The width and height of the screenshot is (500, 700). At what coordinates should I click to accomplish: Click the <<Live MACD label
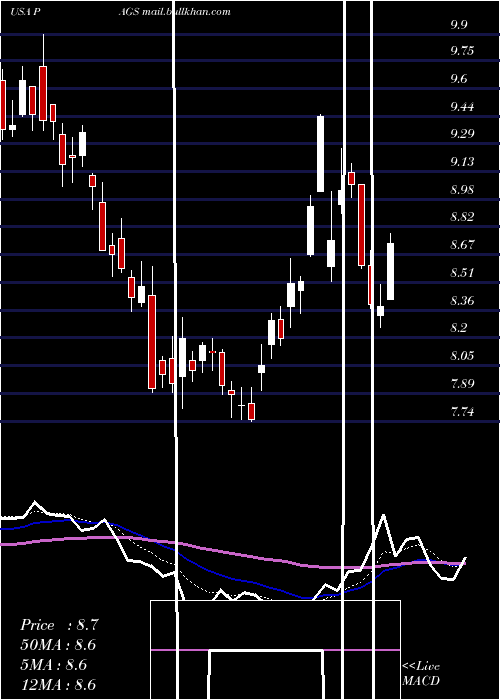pyautogui.click(x=421, y=673)
